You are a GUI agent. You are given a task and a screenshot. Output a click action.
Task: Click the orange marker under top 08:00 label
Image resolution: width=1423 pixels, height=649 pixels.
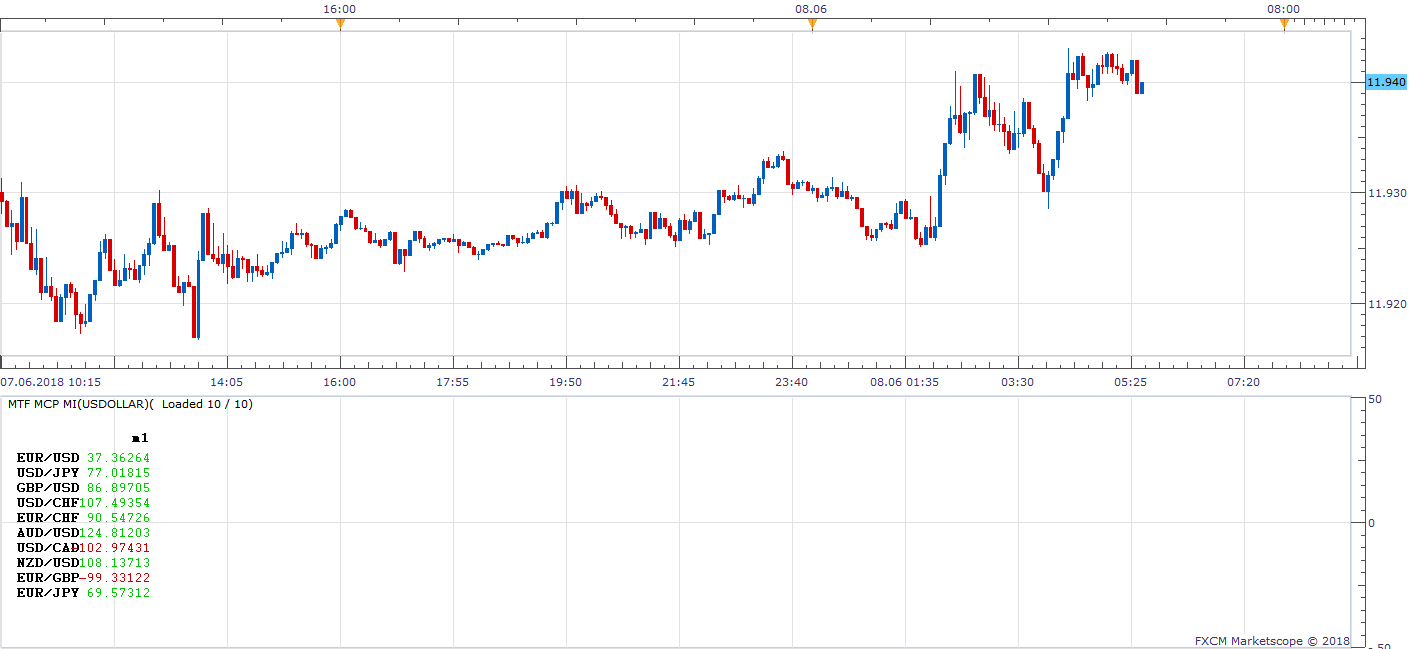(1284, 24)
